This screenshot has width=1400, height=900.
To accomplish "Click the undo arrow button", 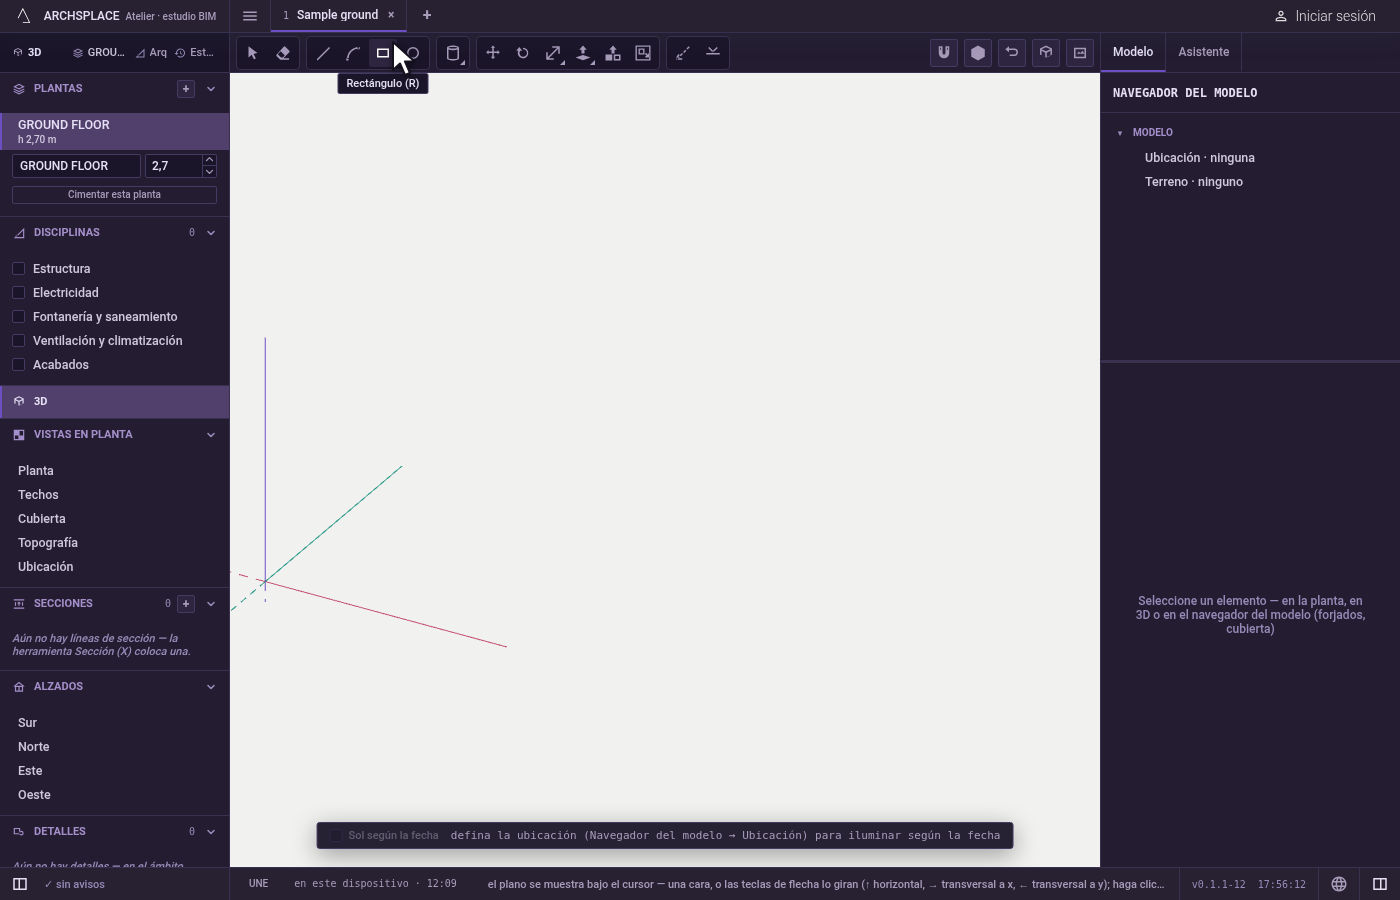I will pyautogui.click(x=1012, y=53).
